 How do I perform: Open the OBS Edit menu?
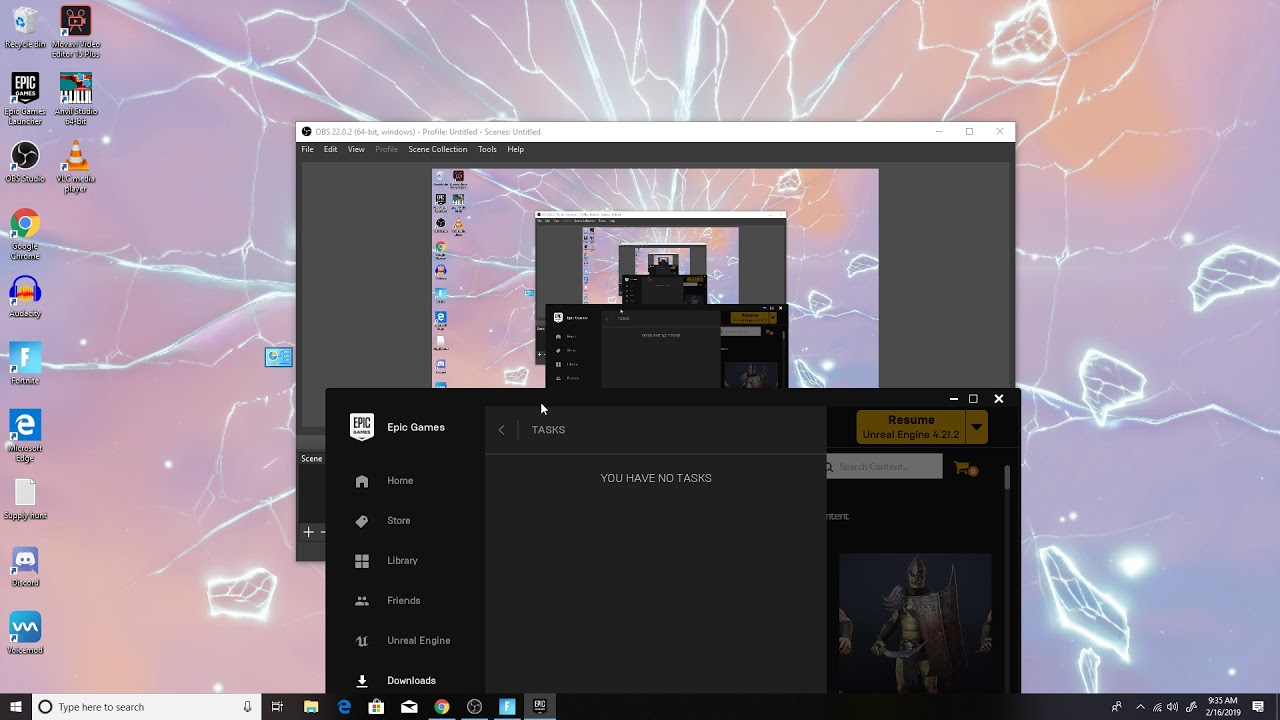pyautogui.click(x=330, y=149)
